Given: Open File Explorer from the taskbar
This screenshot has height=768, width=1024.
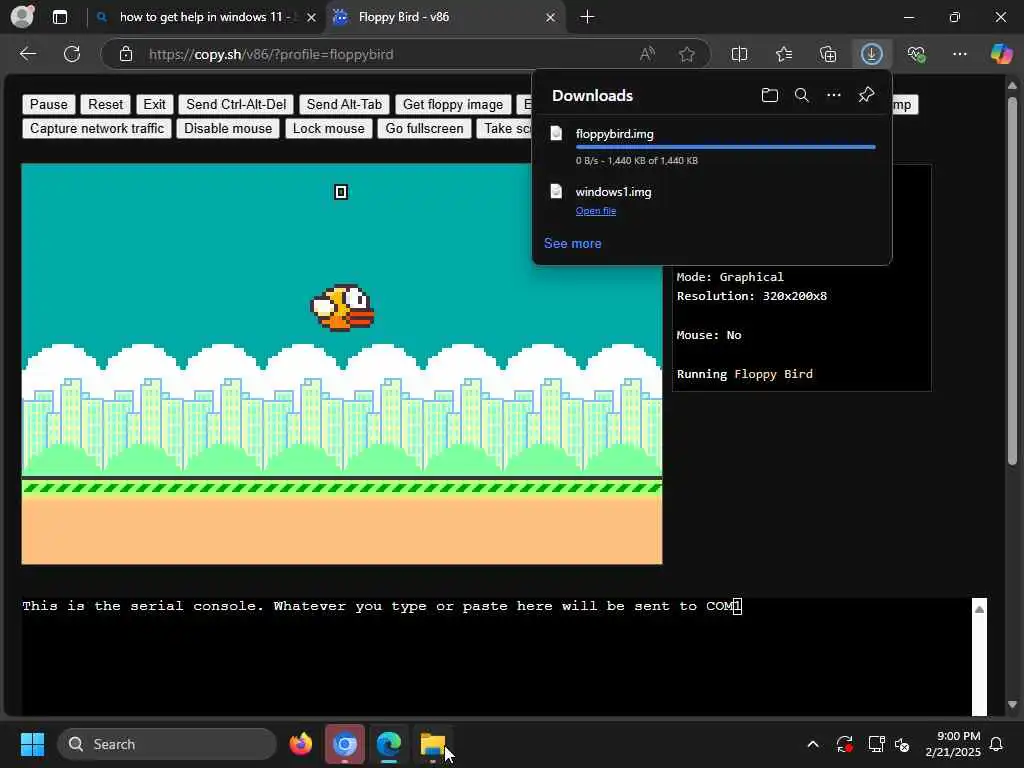Looking at the screenshot, I should (432, 744).
